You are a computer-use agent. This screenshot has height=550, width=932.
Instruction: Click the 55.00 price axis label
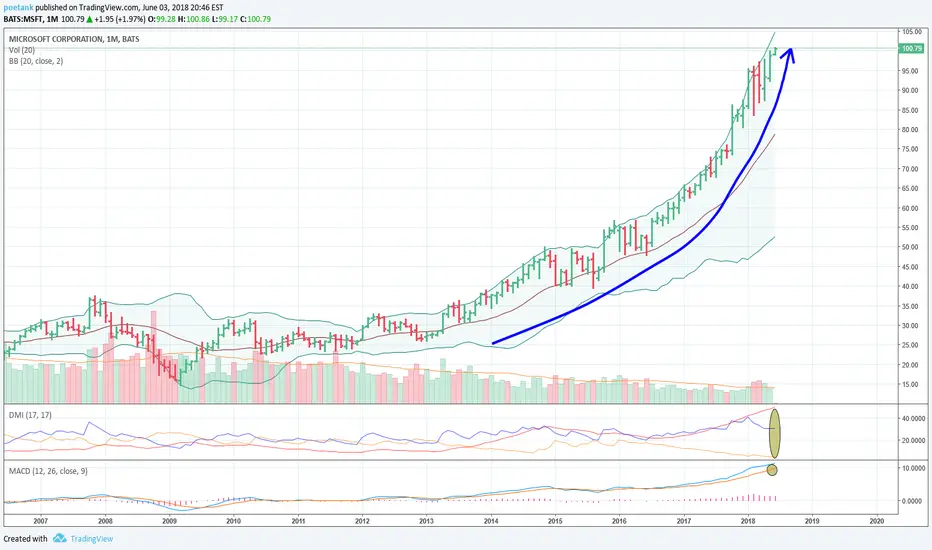(911, 228)
